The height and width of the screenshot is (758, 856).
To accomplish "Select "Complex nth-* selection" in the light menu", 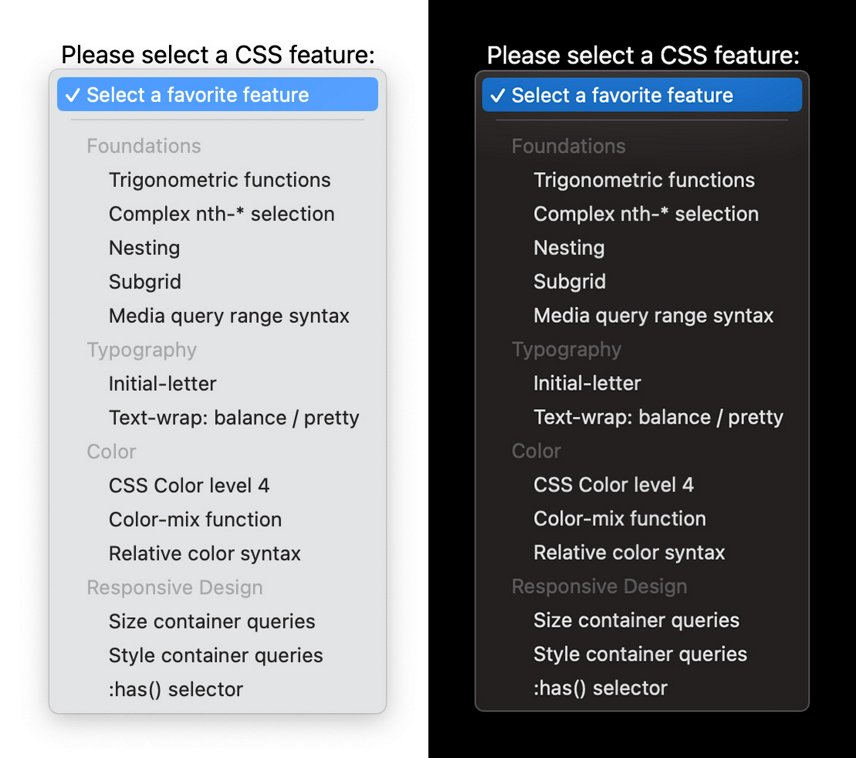I will pyautogui.click(x=221, y=214).
